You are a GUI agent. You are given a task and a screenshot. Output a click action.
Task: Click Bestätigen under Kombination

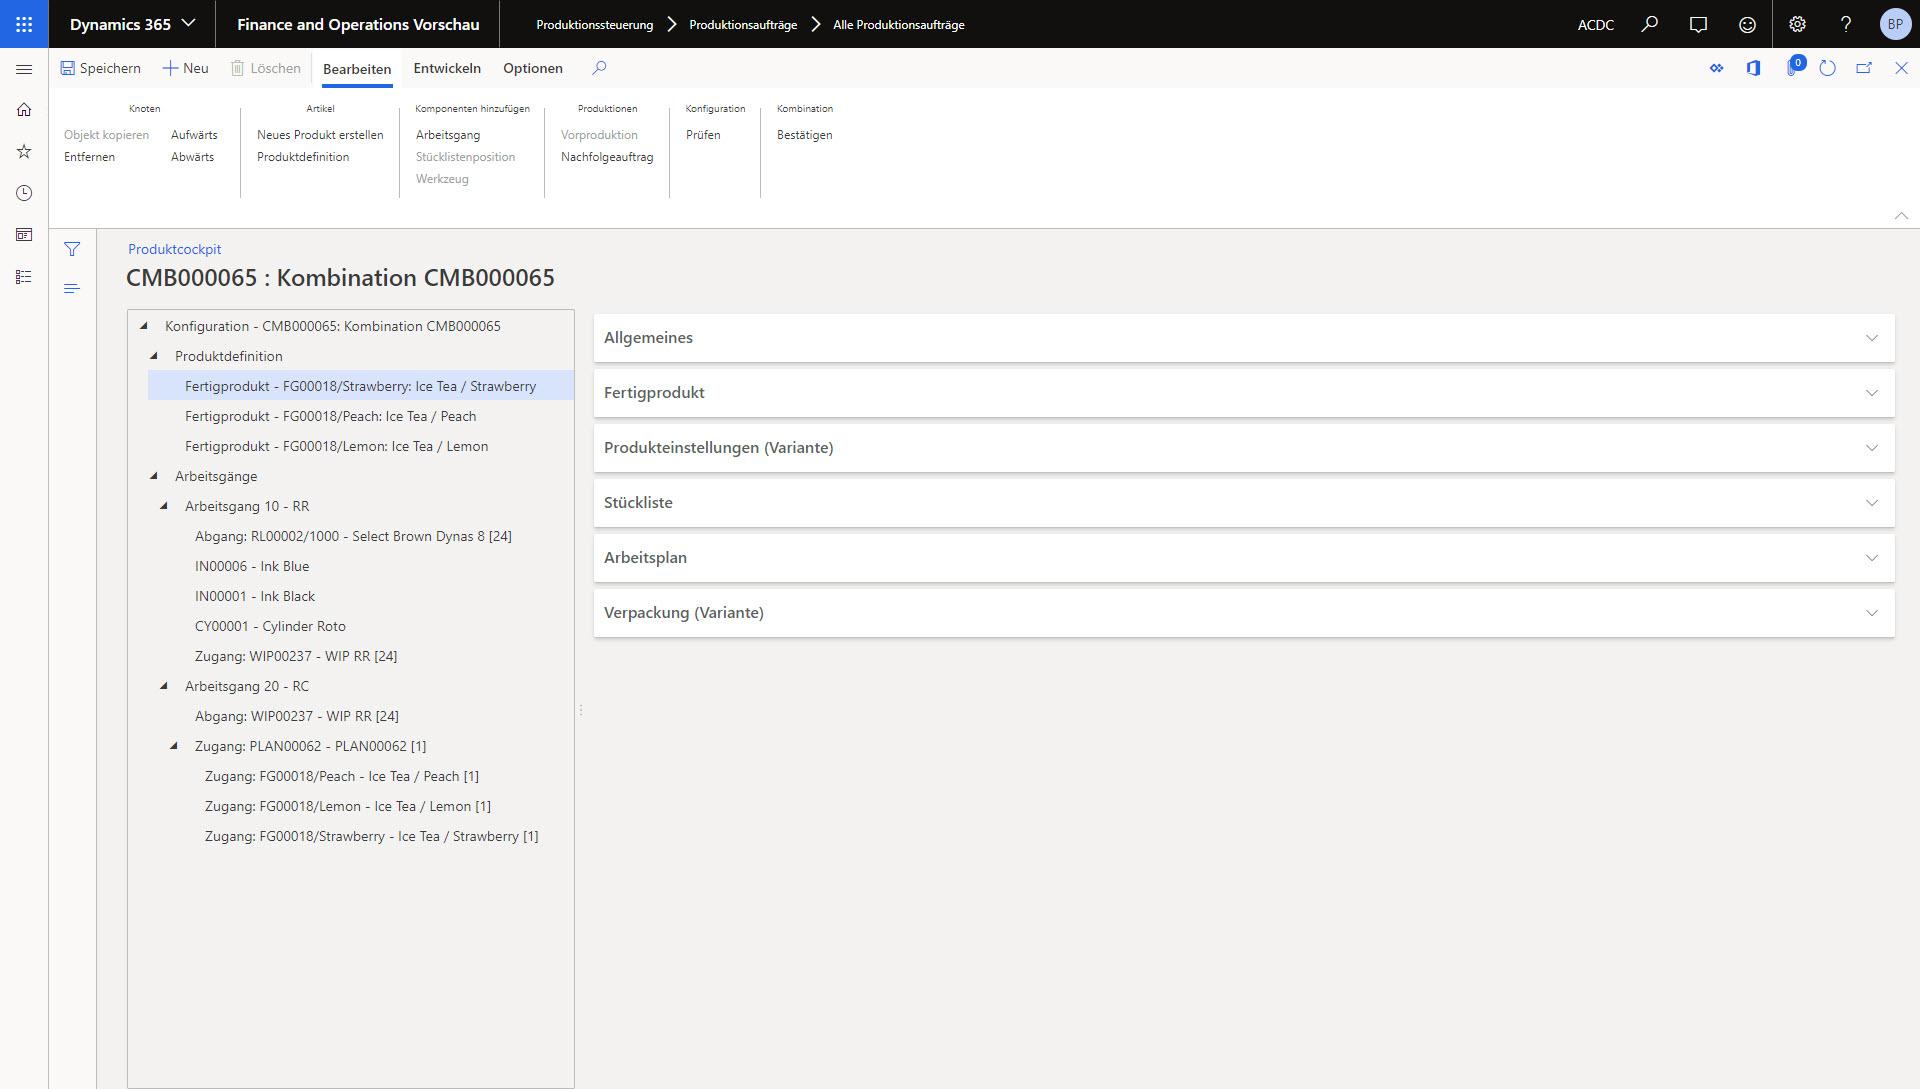(x=804, y=135)
